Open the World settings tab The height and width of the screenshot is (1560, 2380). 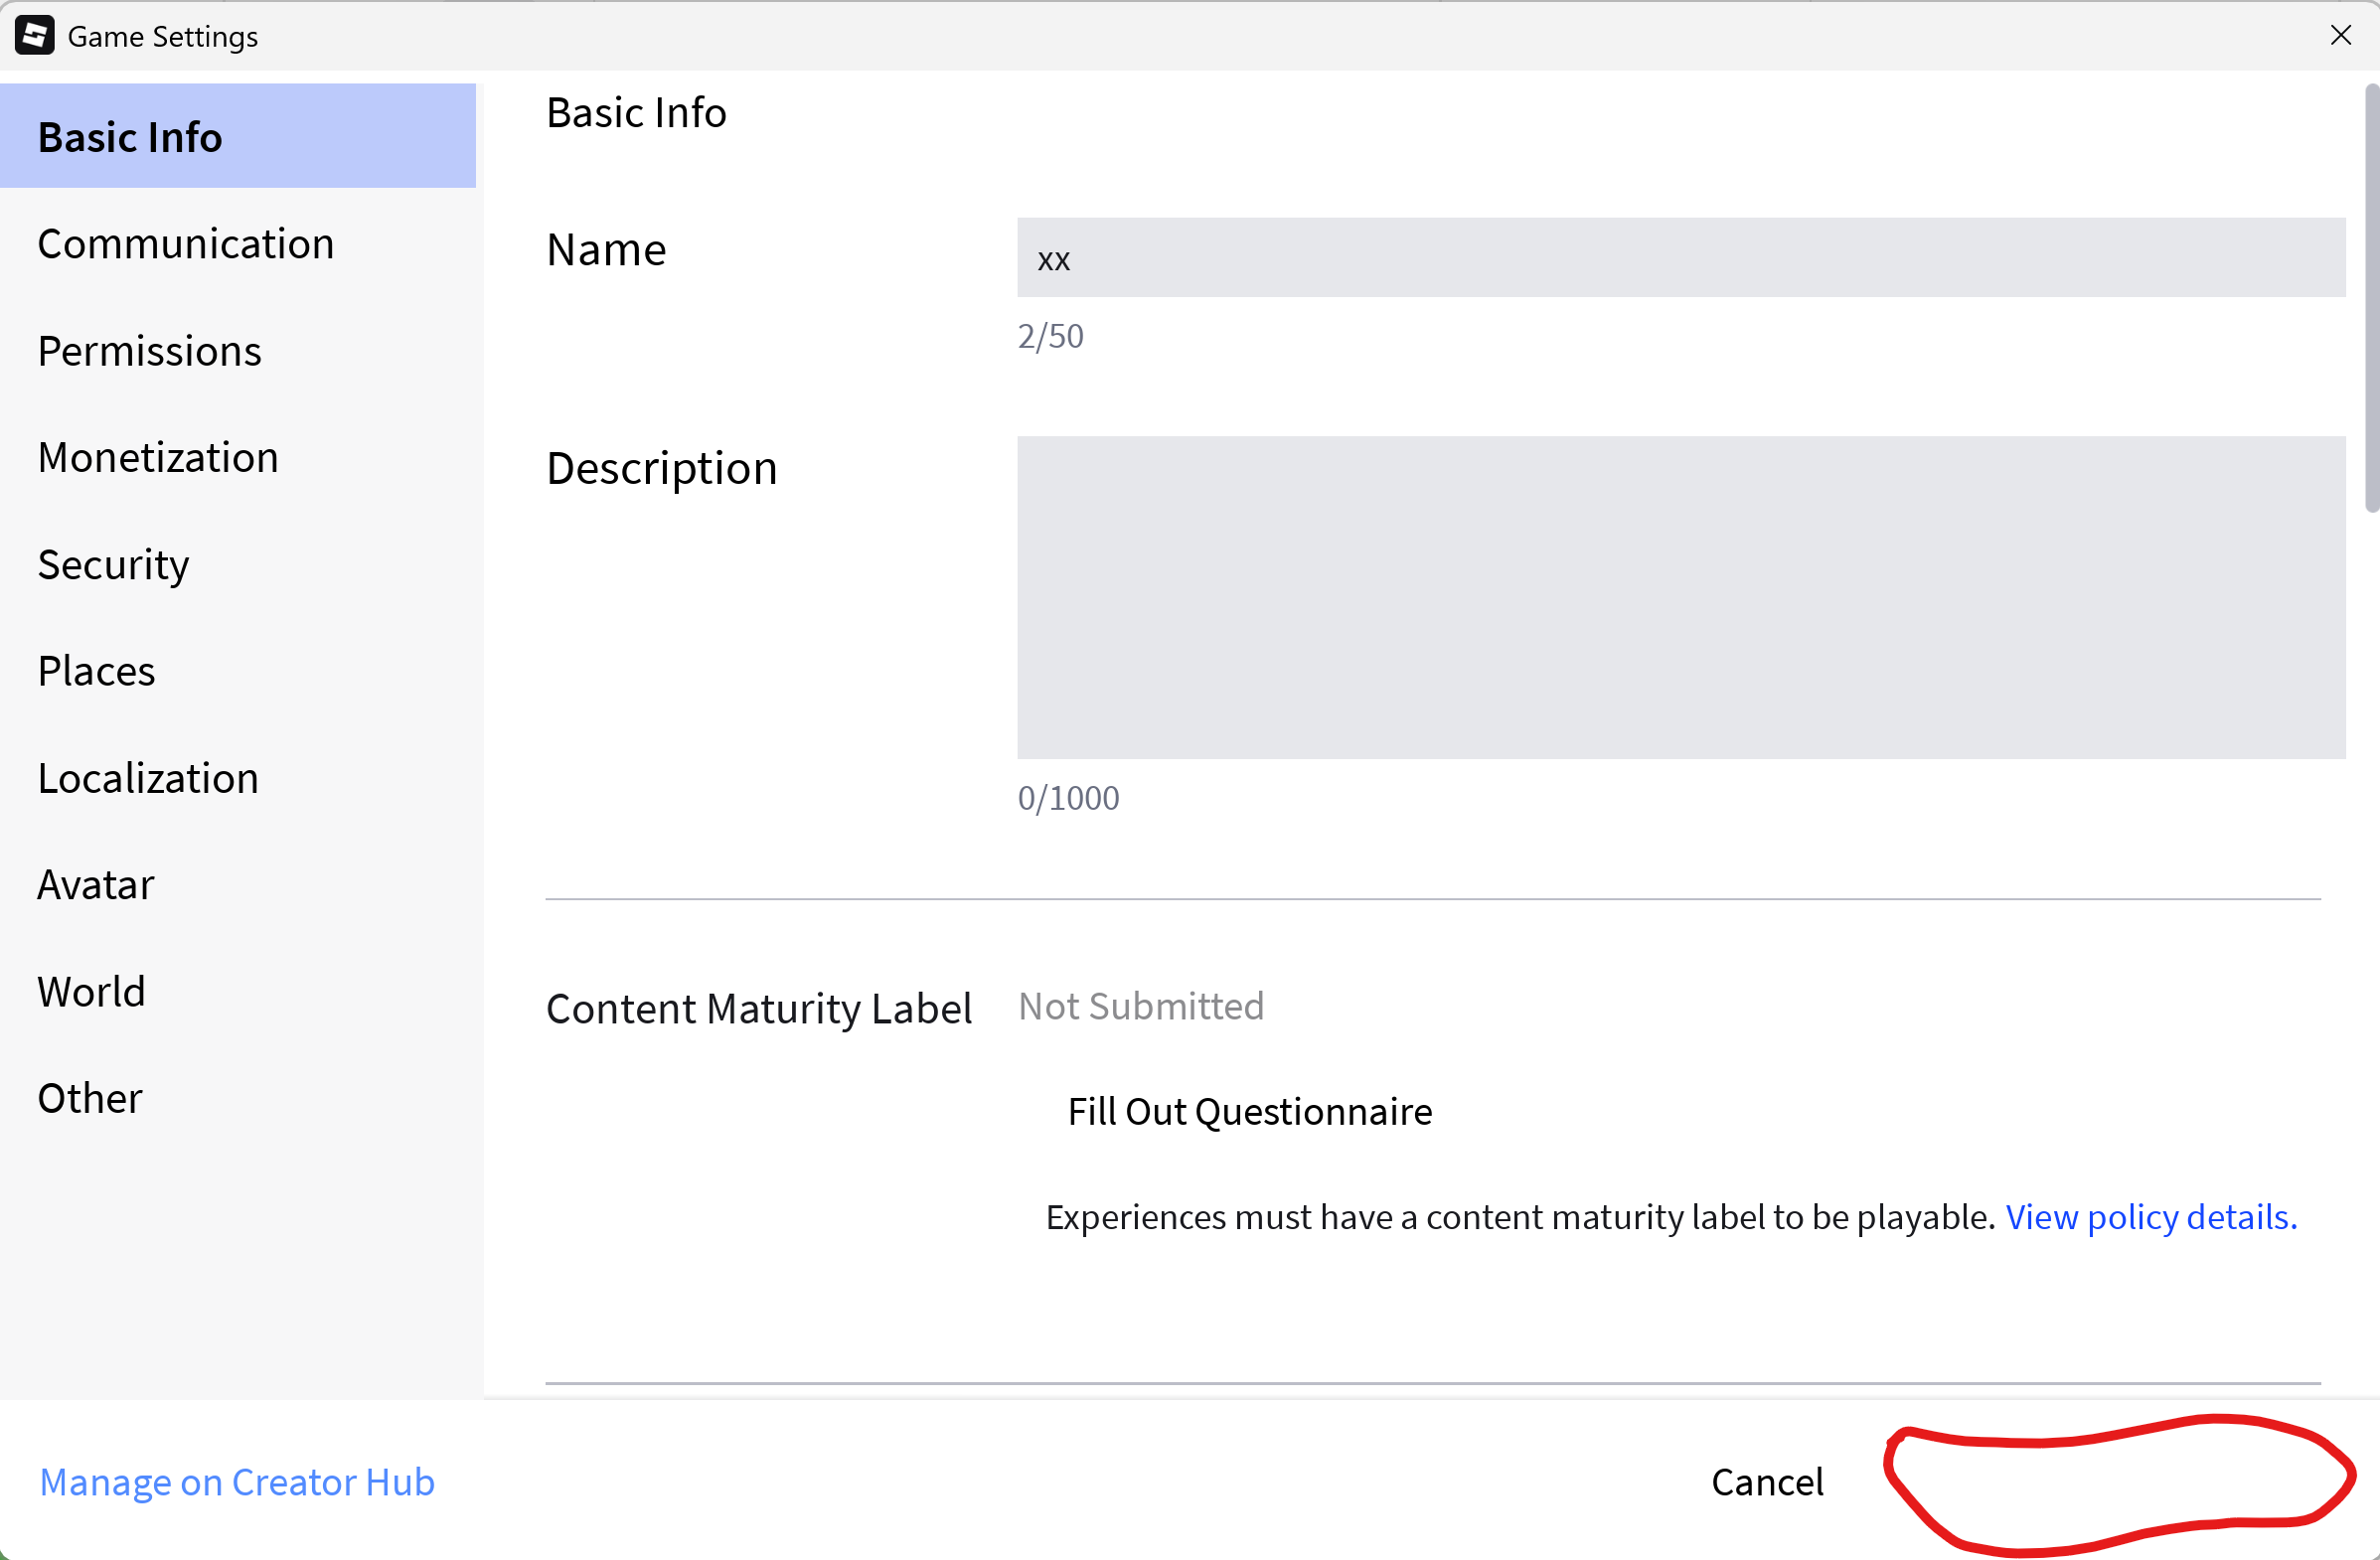91,992
